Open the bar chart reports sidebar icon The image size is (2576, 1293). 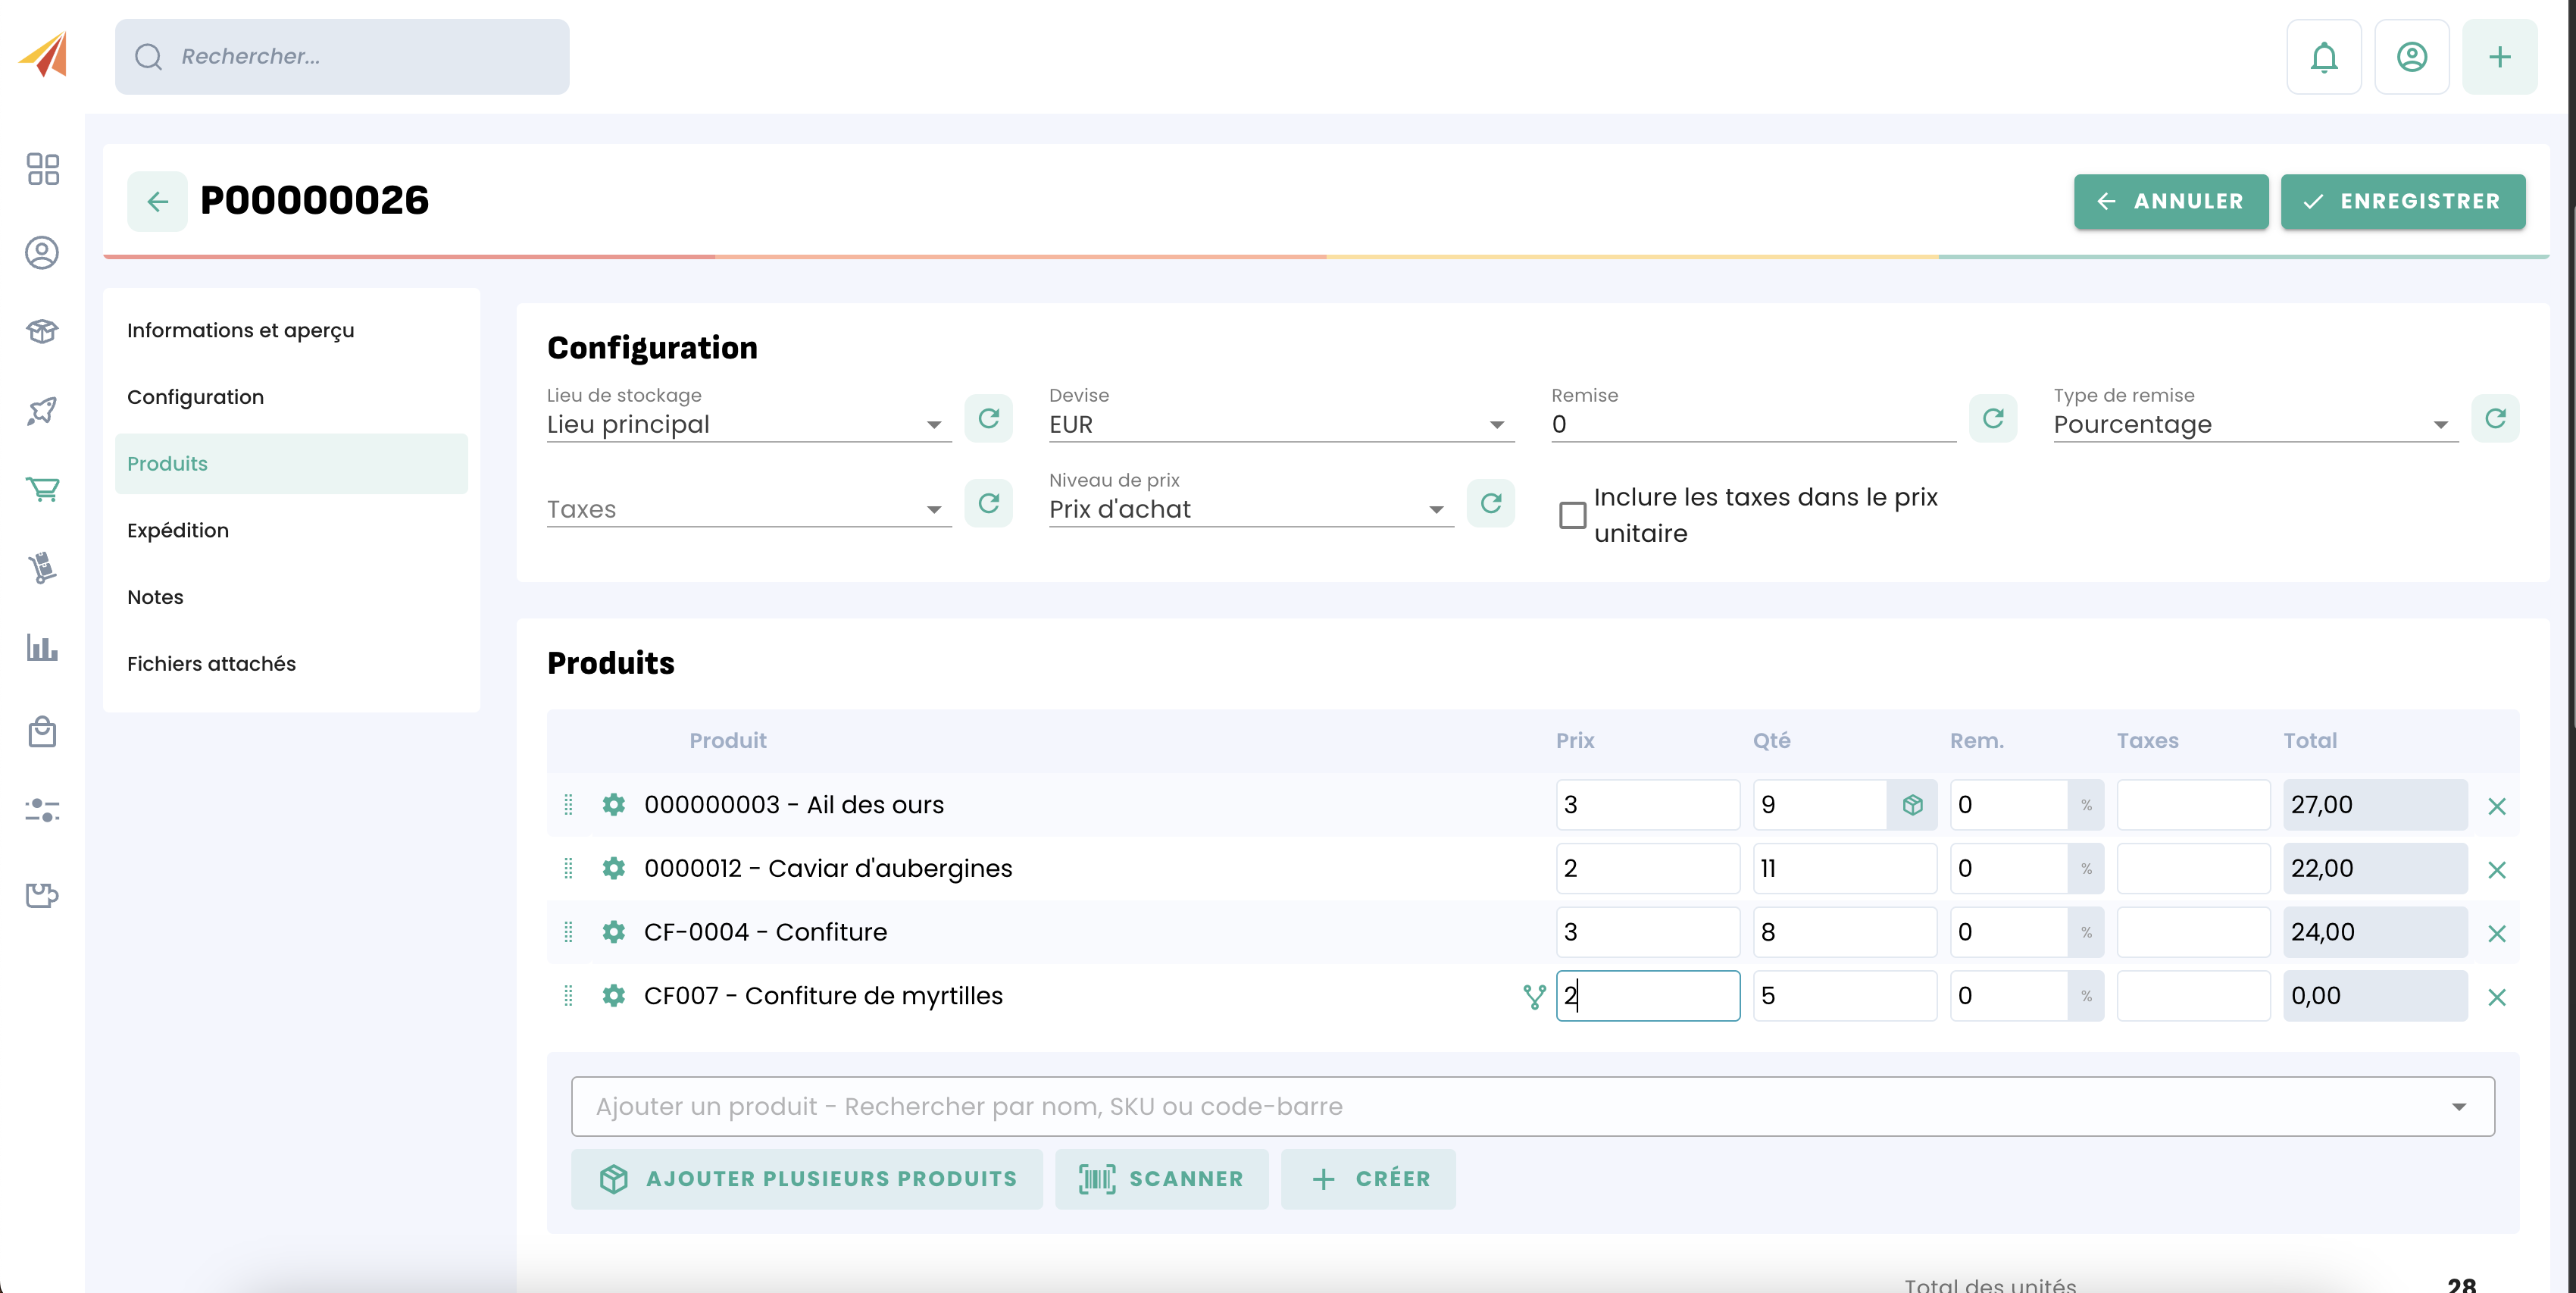[x=42, y=648]
